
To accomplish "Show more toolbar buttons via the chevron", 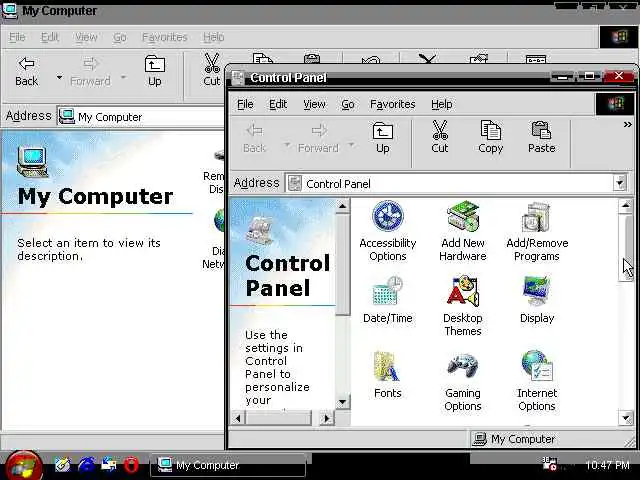I will point(627,124).
